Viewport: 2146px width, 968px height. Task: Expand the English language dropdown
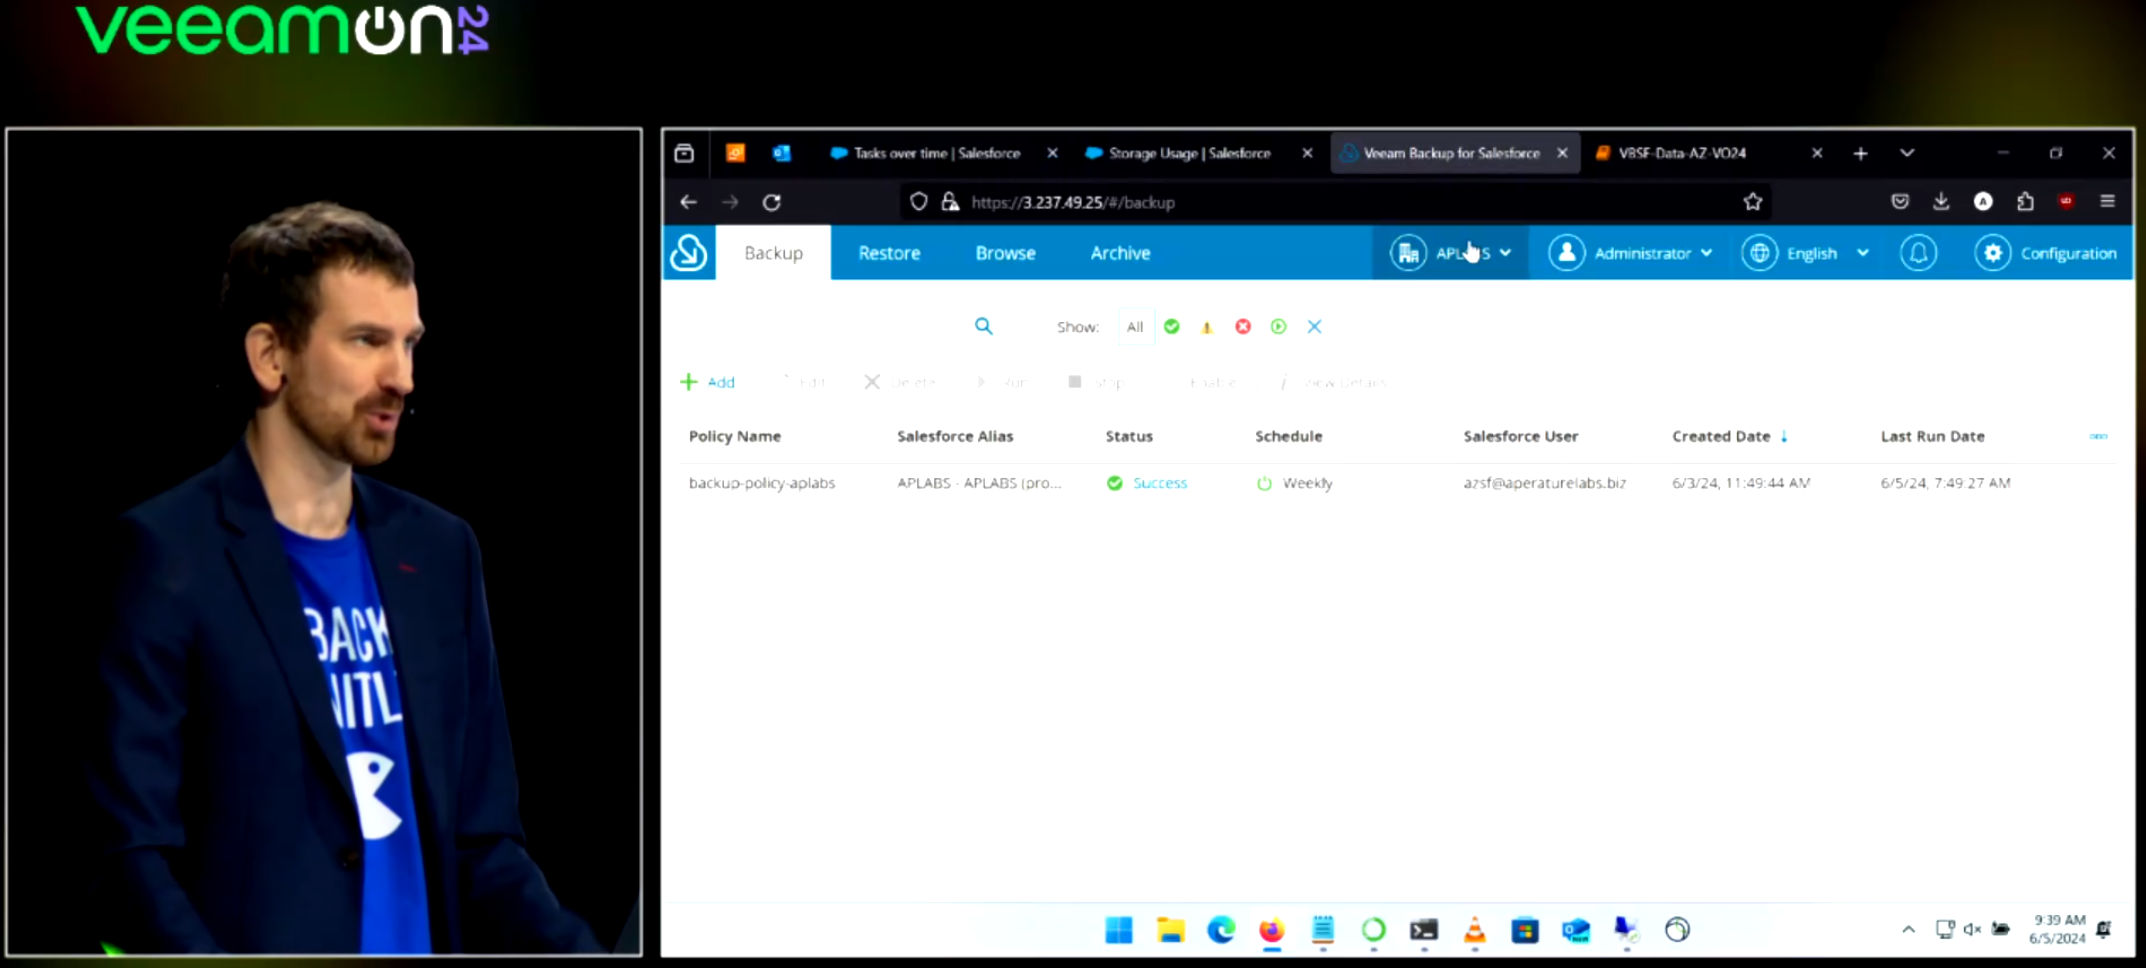(1805, 253)
